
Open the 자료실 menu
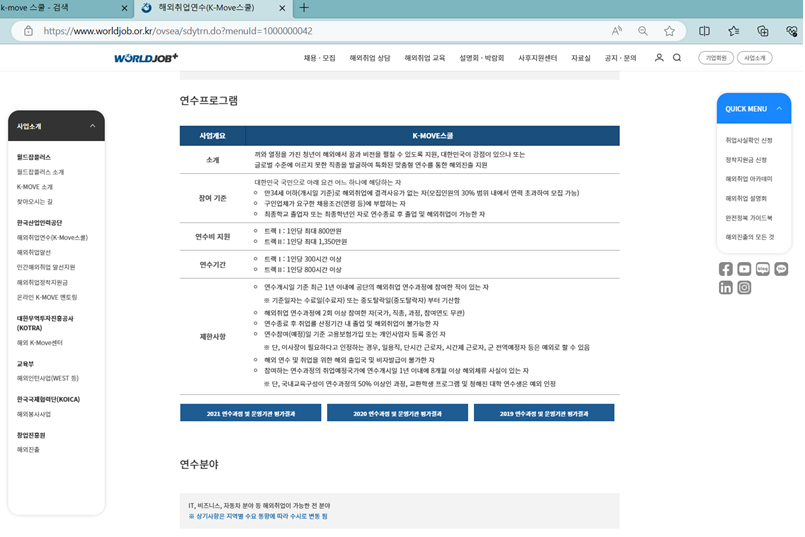(581, 58)
